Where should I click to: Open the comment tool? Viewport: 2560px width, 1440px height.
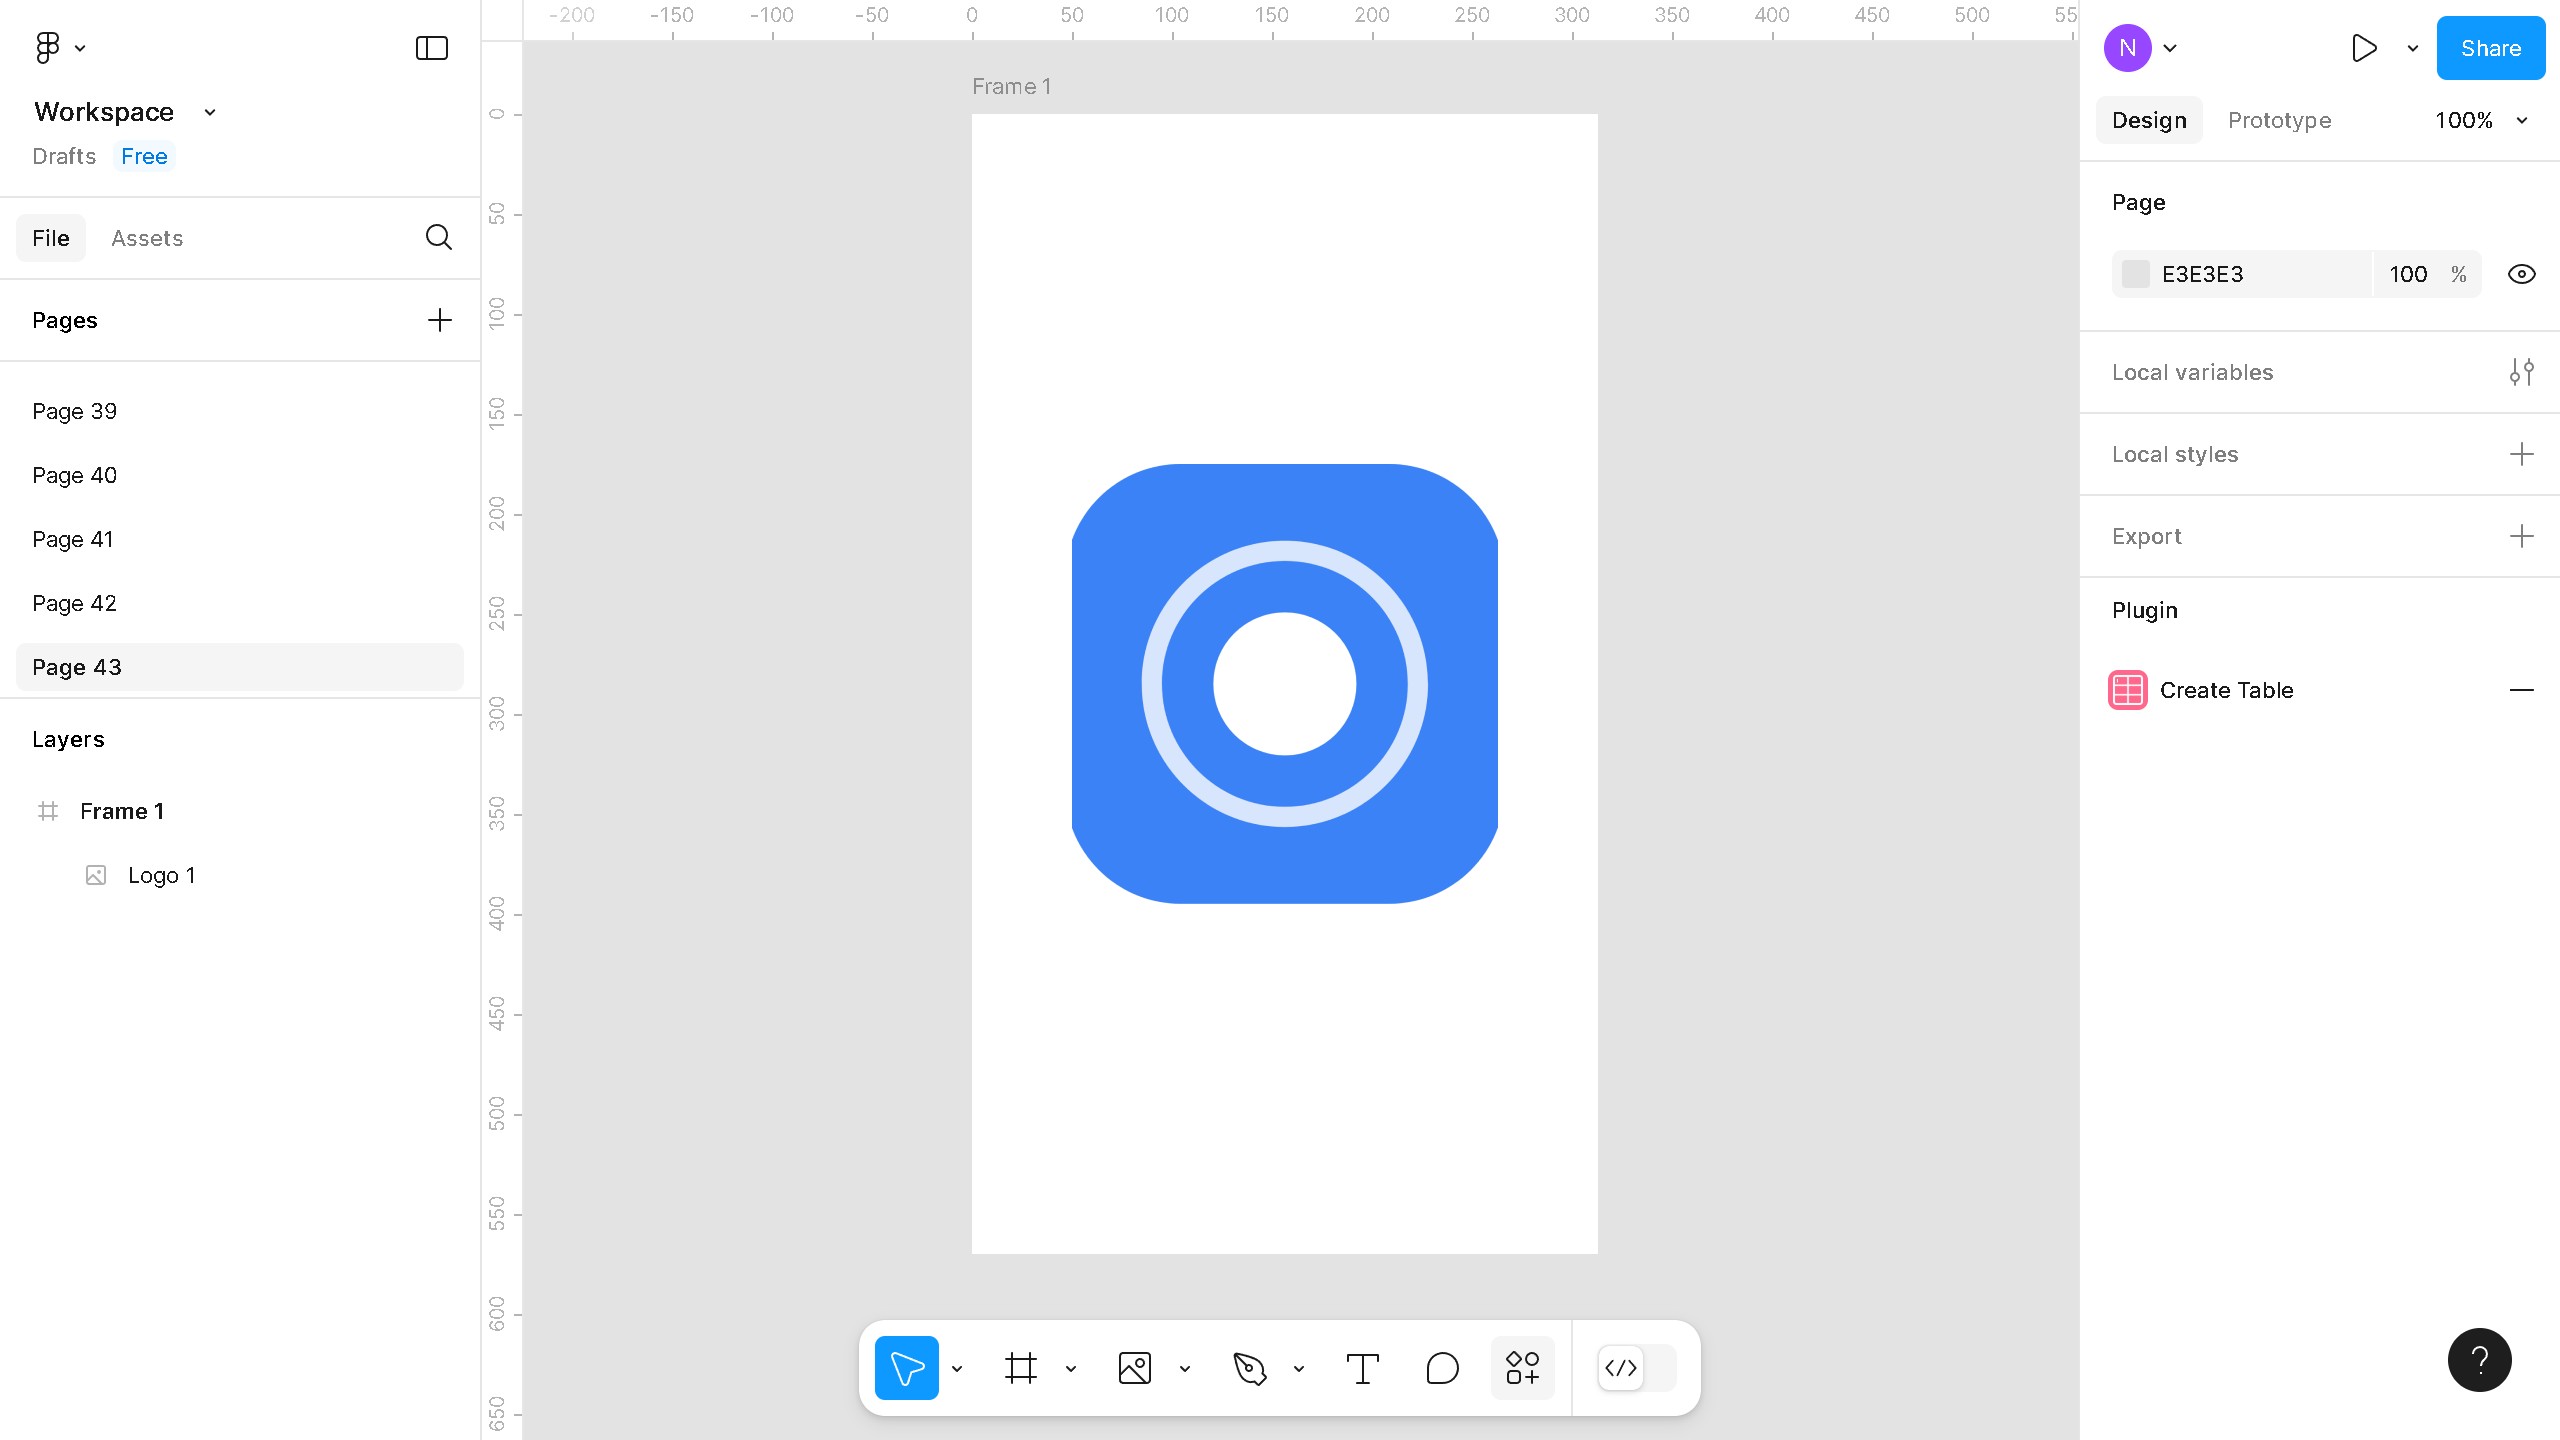tap(1441, 1367)
